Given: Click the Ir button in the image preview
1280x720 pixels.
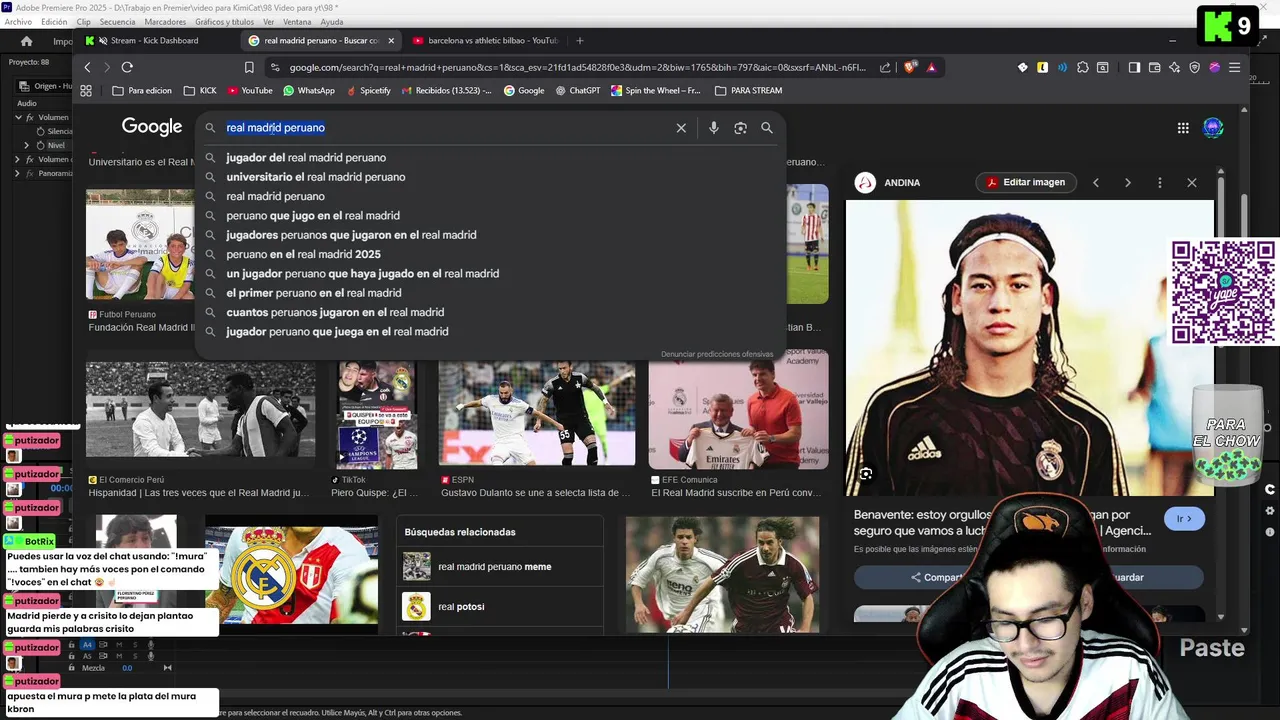Looking at the screenshot, I should pos(1184,519).
